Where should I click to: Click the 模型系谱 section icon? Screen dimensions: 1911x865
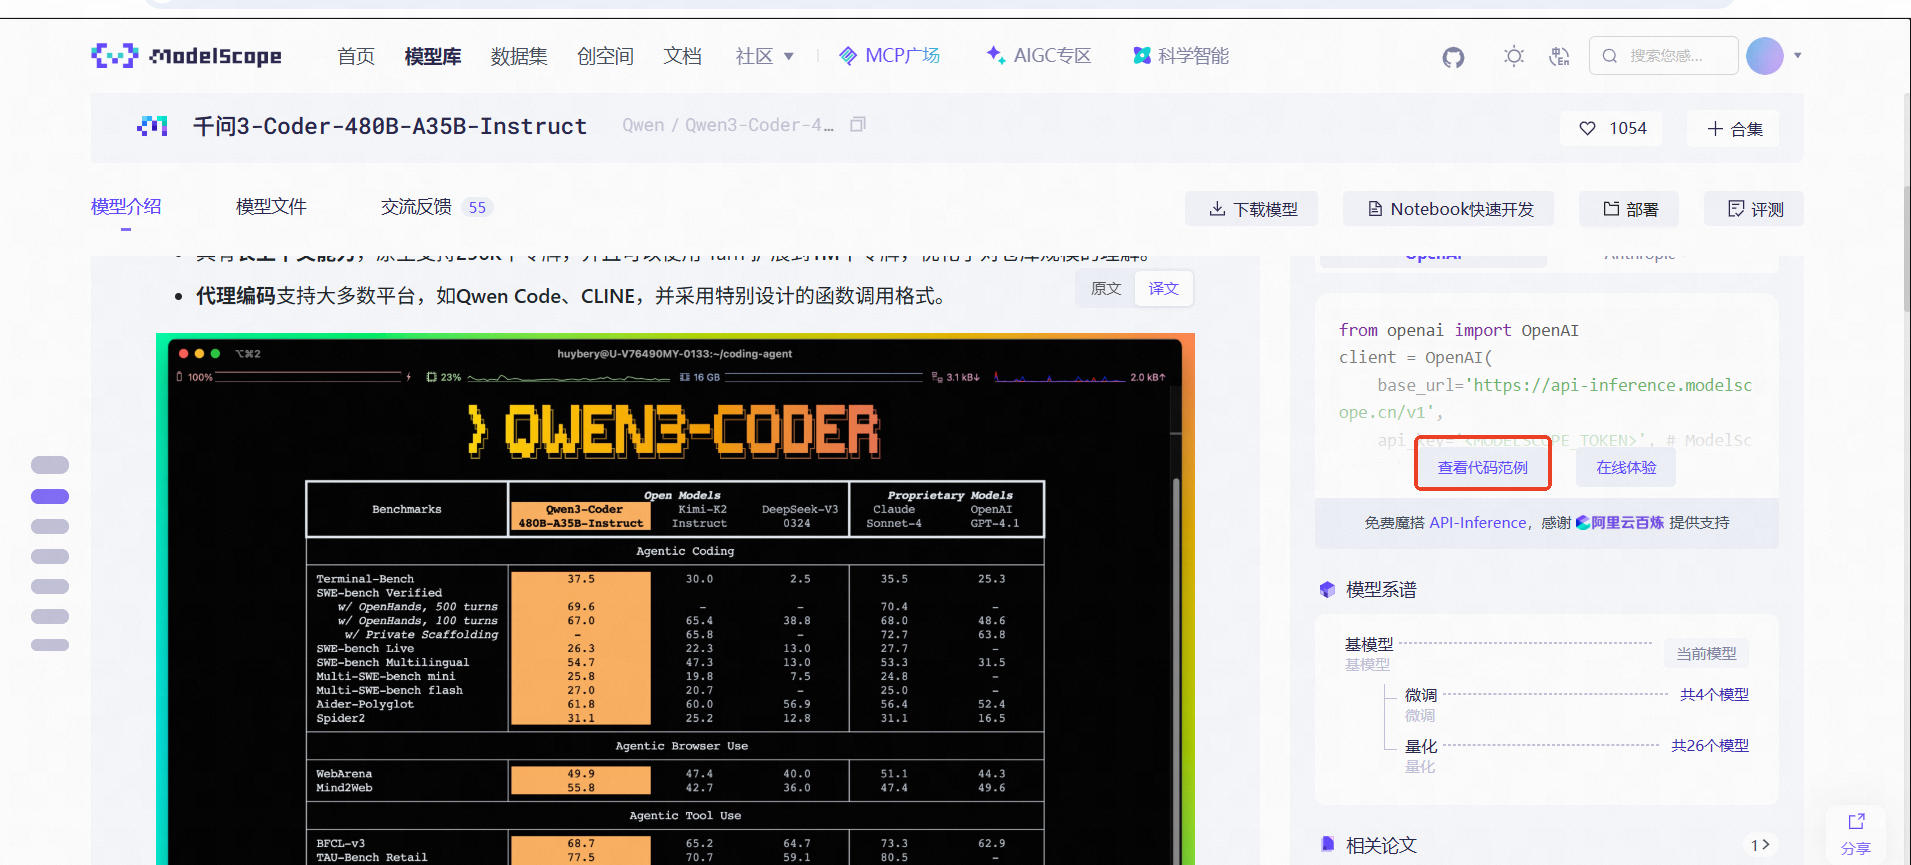[x=1327, y=590]
